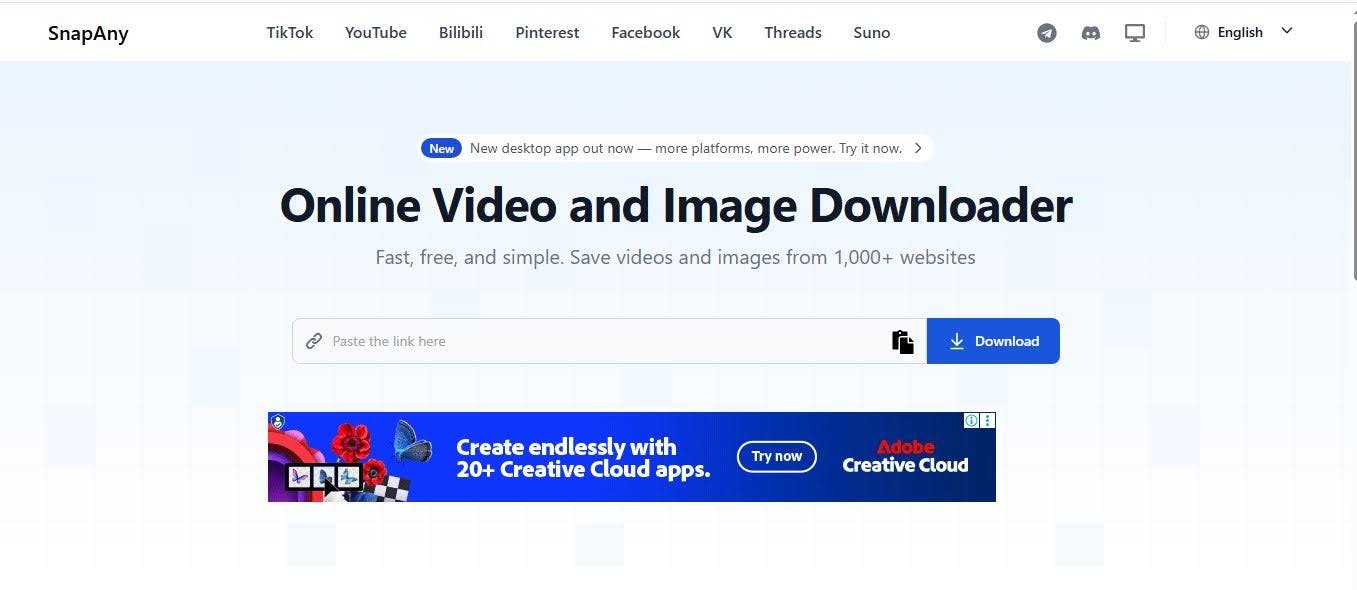
Task: Open the new desktop app announcement
Action: [676, 148]
